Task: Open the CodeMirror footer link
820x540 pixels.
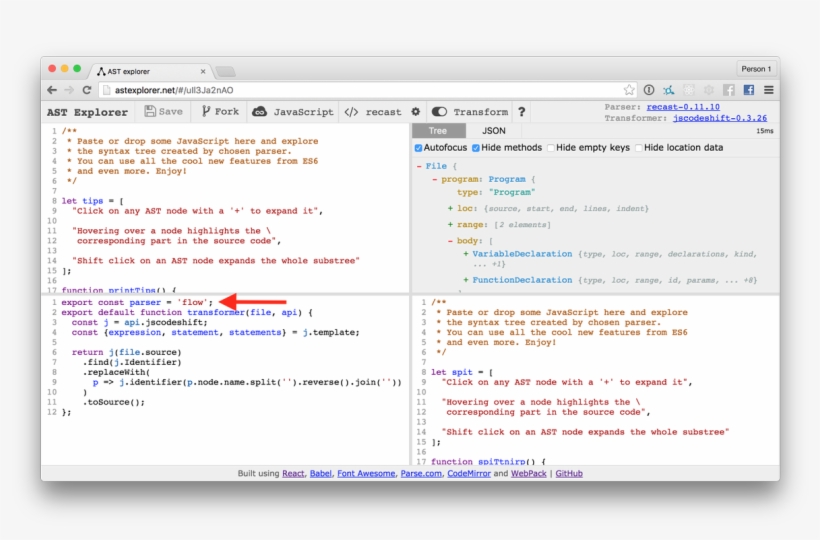Action: pyautogui.click(x=469, y=474)
